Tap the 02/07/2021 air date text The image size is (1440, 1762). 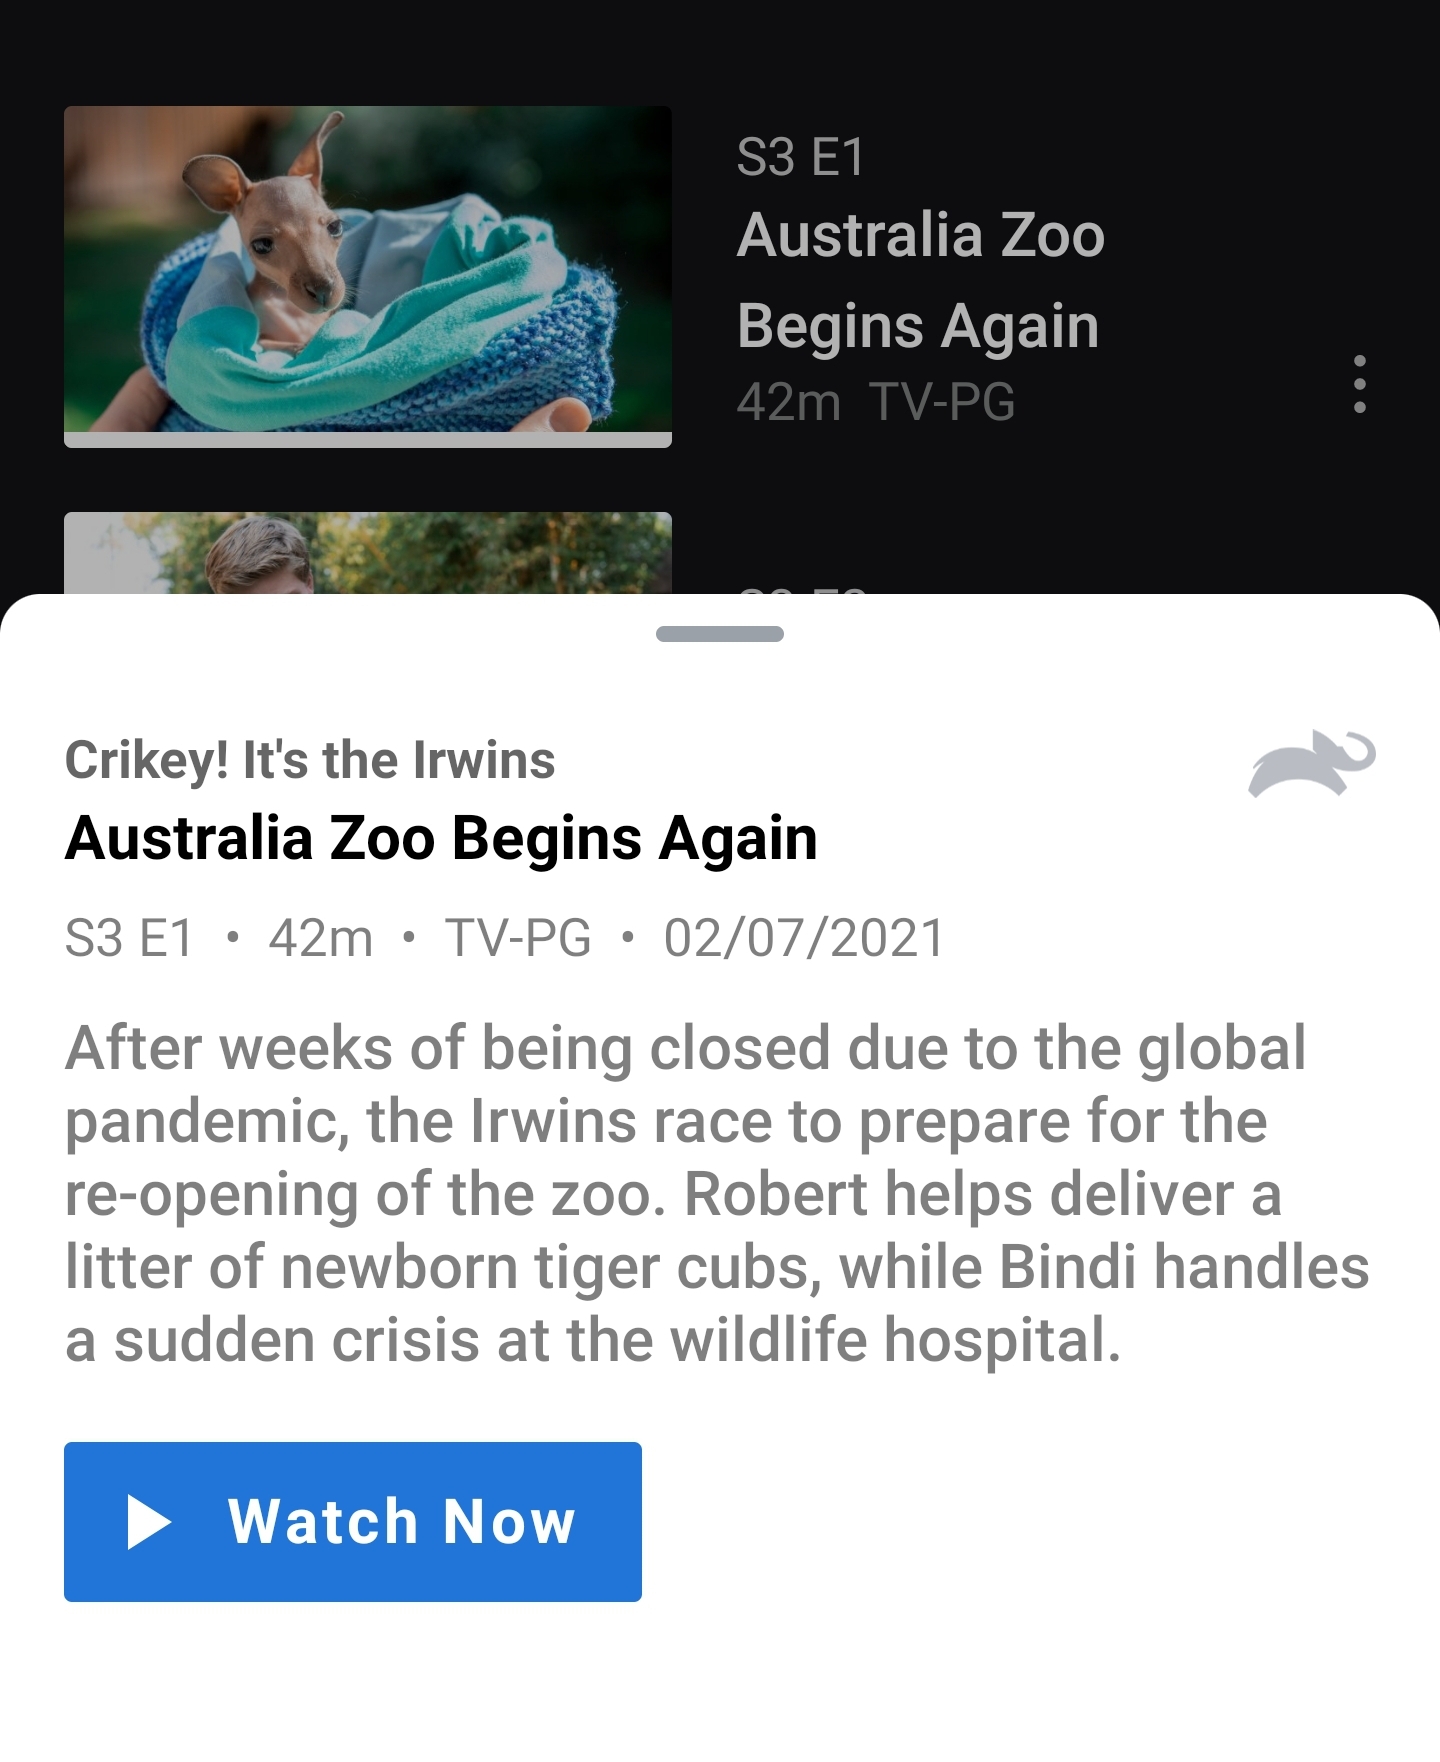804,938
